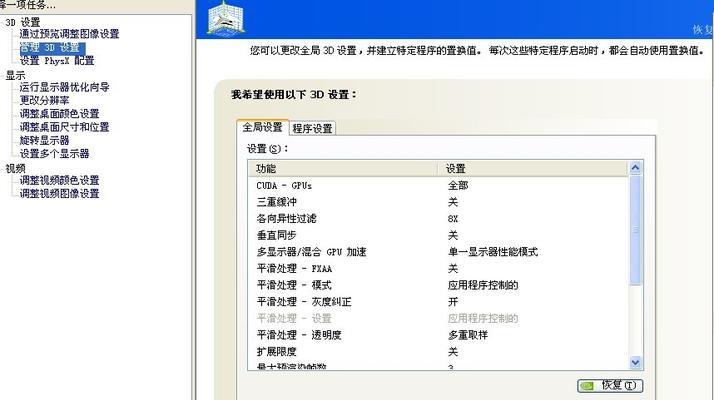The image size is (714, 400).
Task: Open 设置 PhysX 配置
Action: pos(57,61)
